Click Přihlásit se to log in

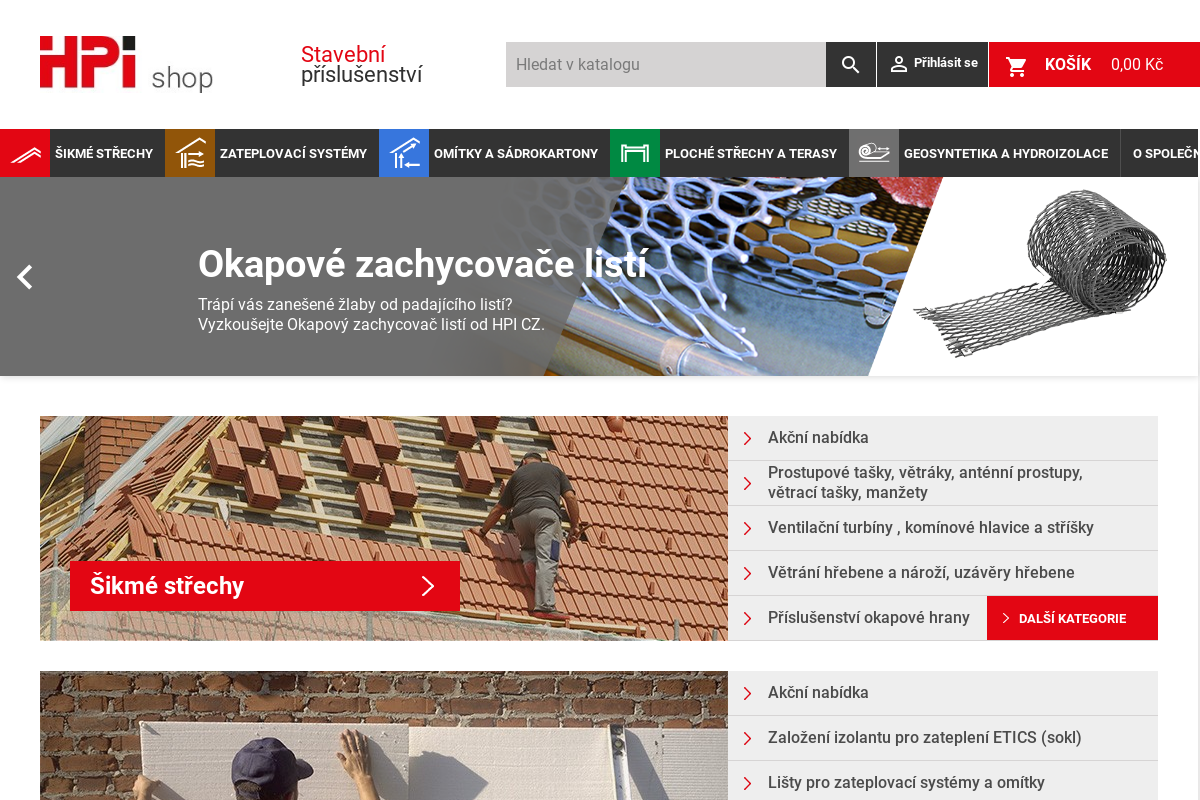[x=933, y=64]
